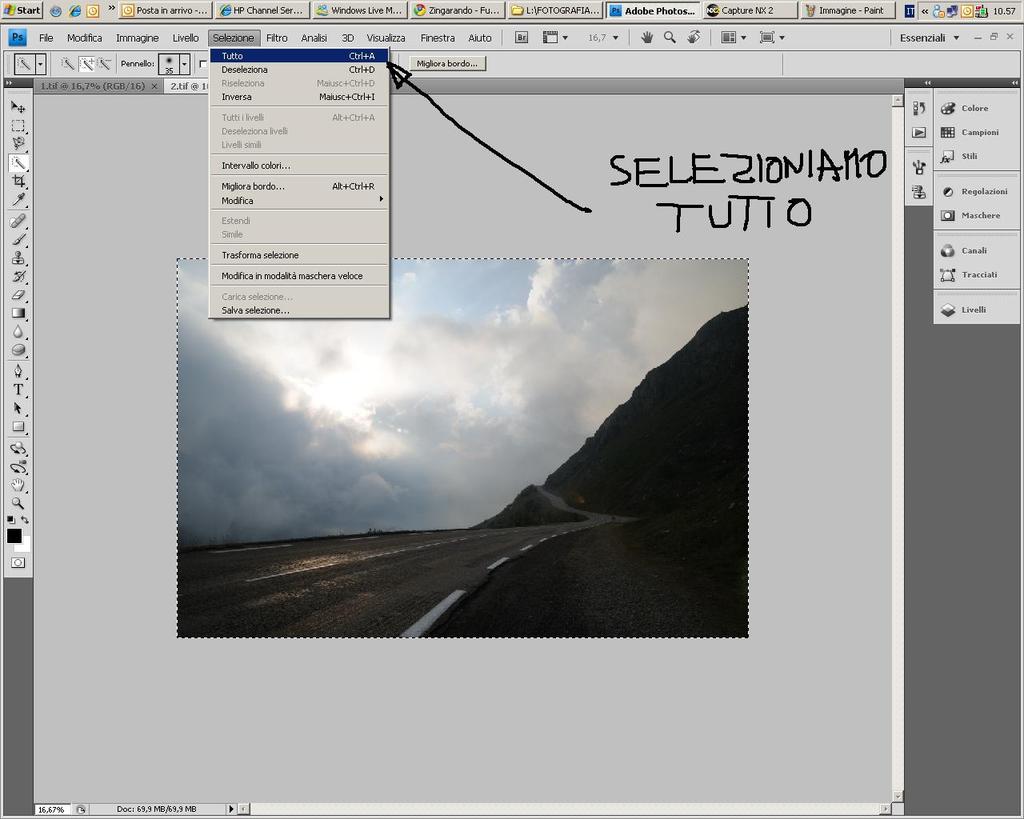1024x819 pixels.
Task: Select the Crop tool in the toolbox
Action: [18, 182]
